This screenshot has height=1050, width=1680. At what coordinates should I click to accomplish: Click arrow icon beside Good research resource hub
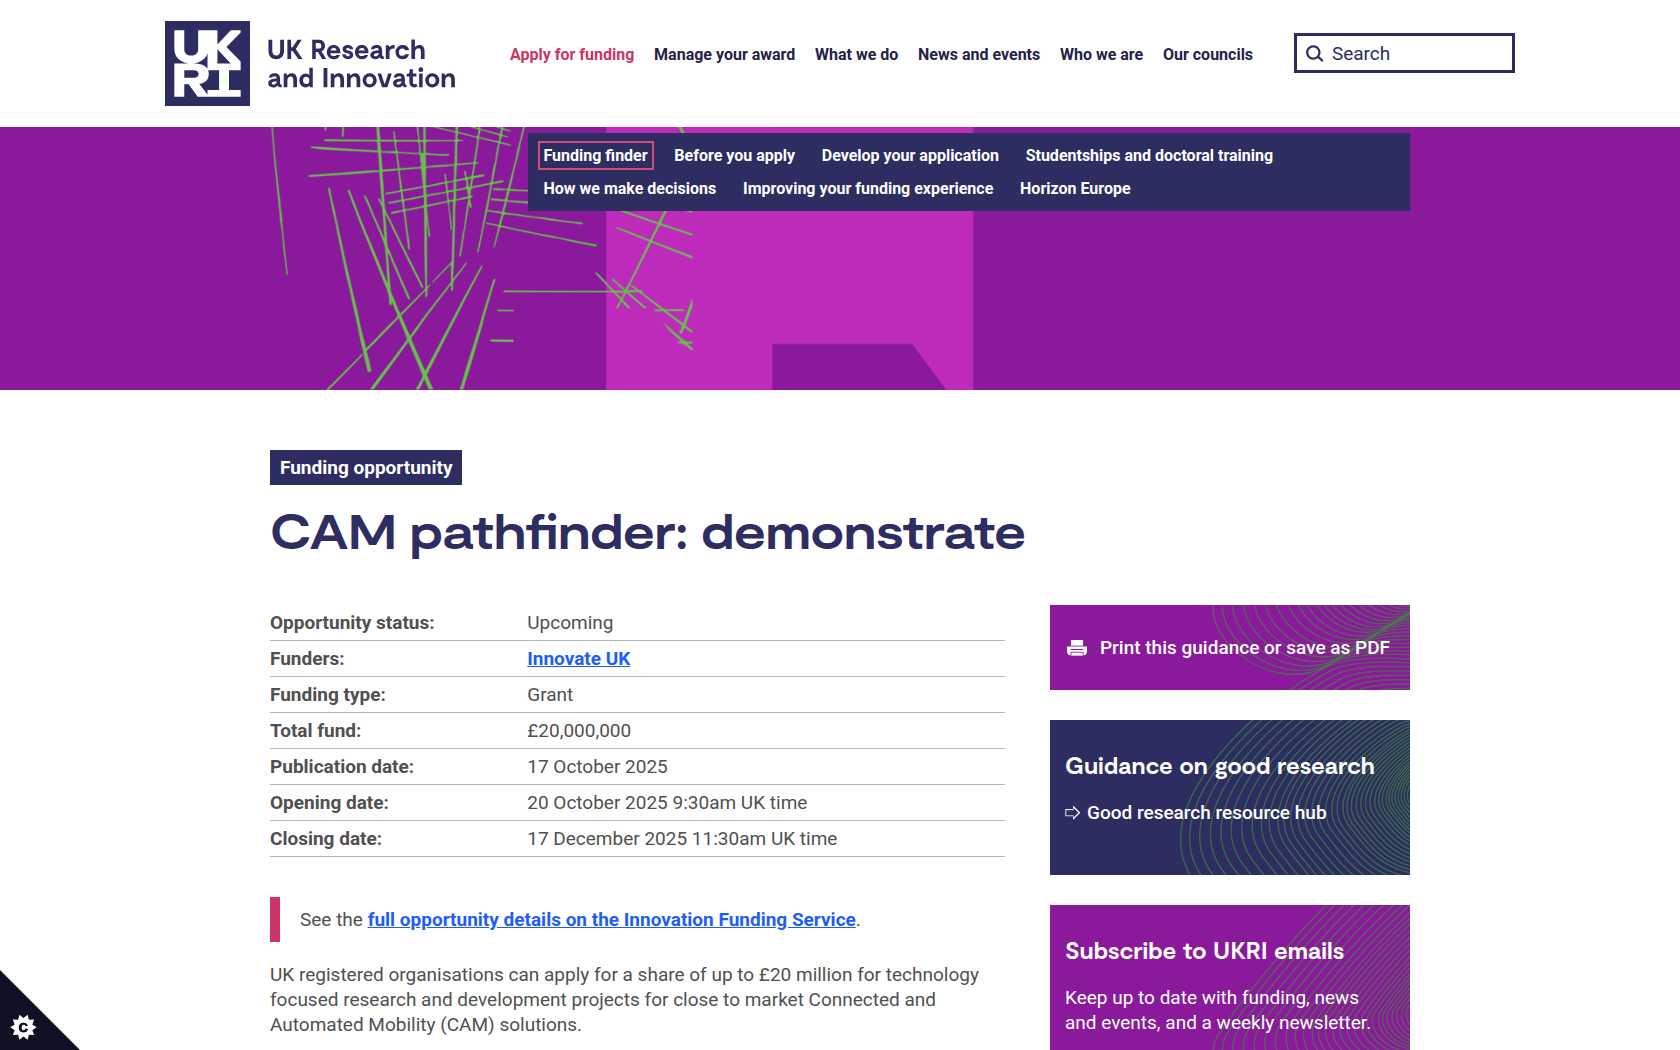[x=1072, y=813]
